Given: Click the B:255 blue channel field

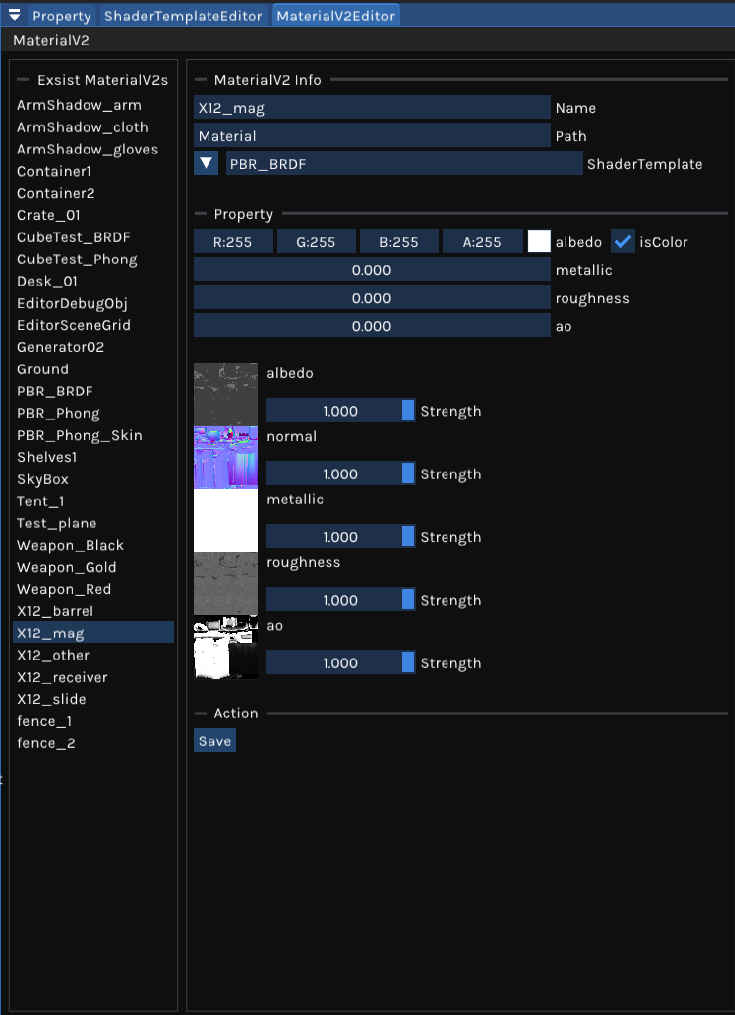Looking at the screenshot, I should tap(399, 241).
